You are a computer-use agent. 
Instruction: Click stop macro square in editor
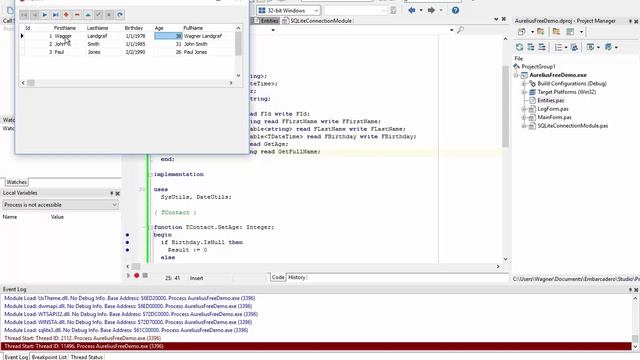145,276
